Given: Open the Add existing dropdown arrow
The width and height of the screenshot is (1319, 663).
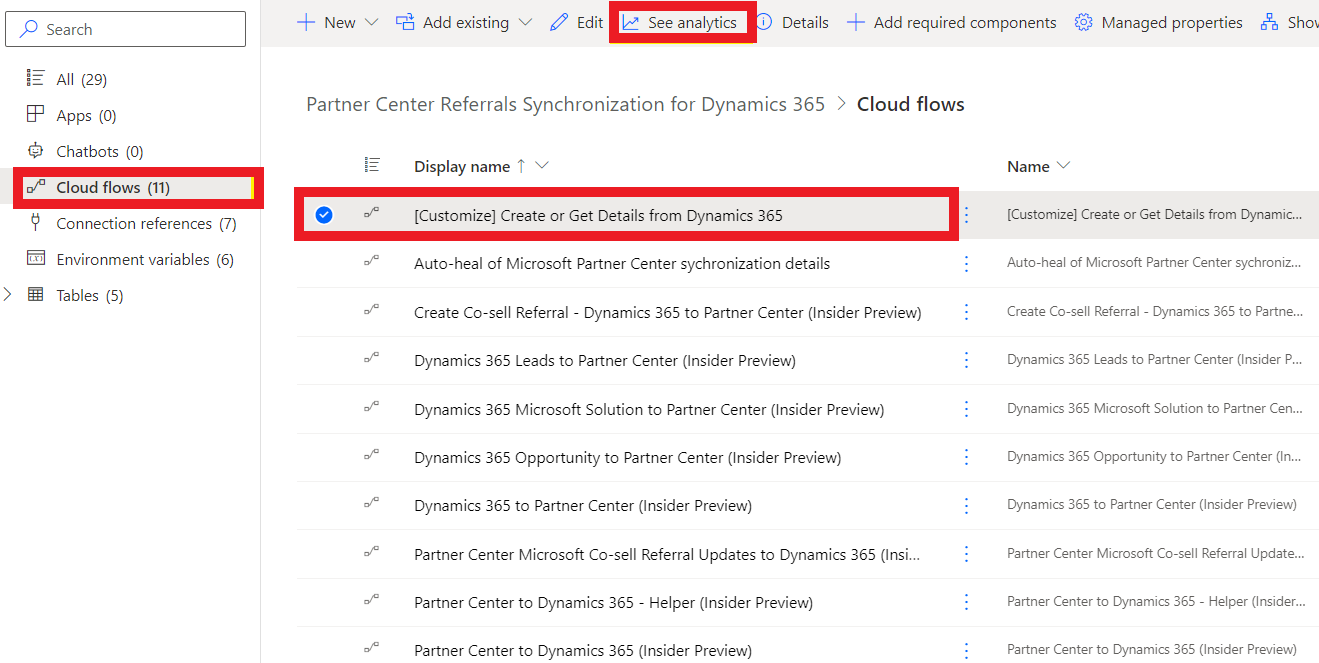Looking at the screenshot, I should [525, 22].
